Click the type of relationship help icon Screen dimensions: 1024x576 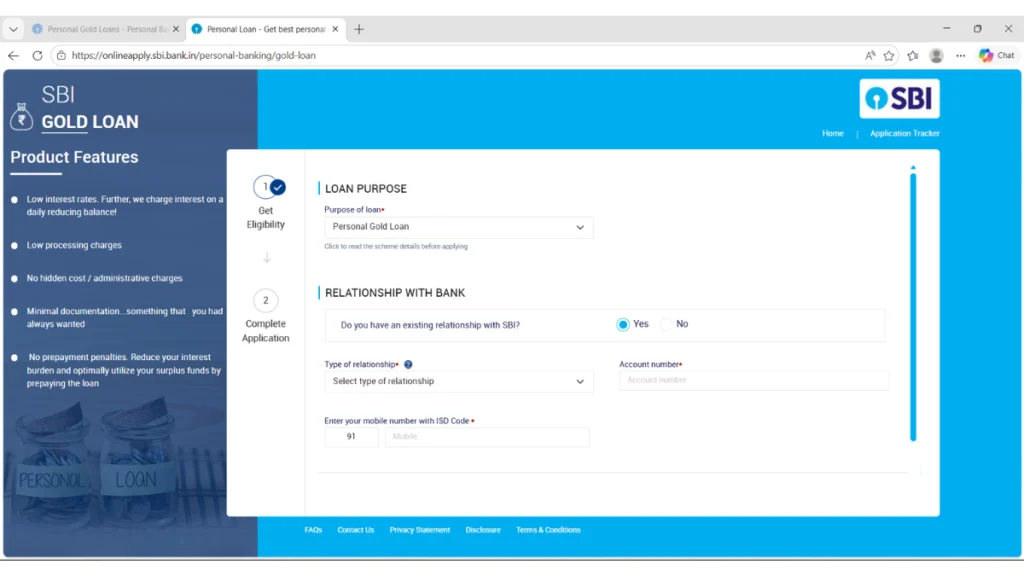pos(408,364)
